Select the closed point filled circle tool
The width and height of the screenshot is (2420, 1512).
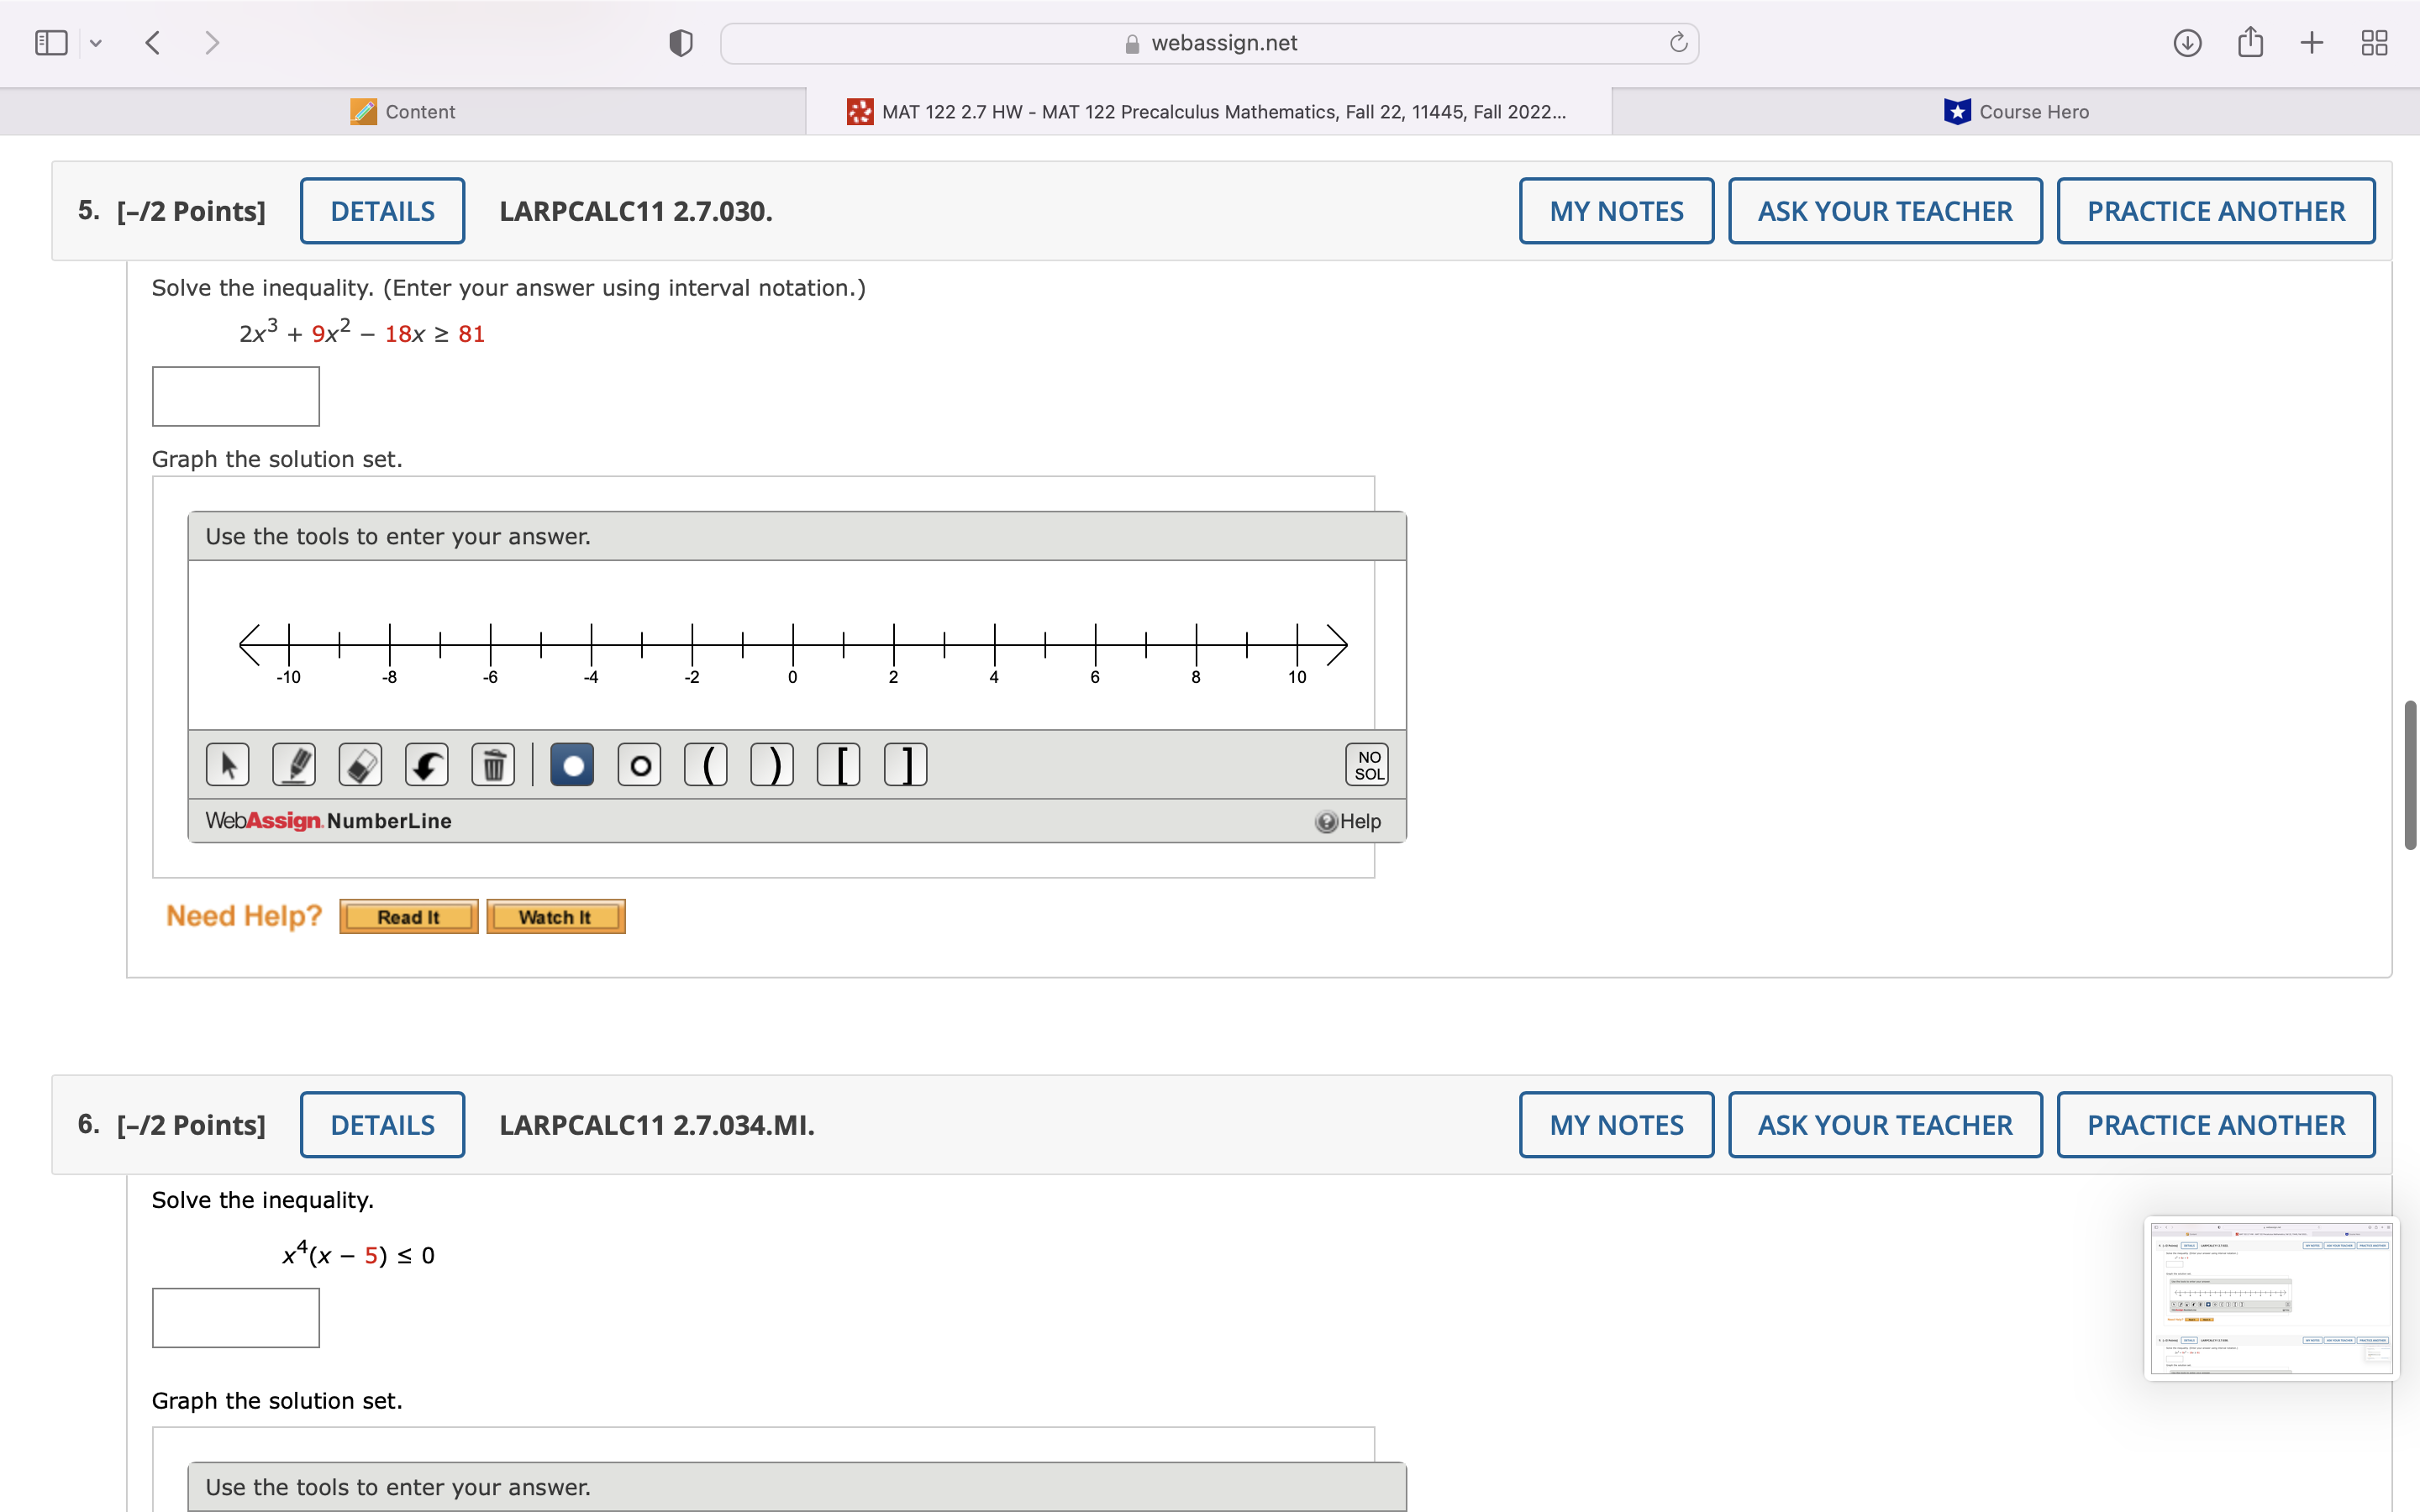572,765
